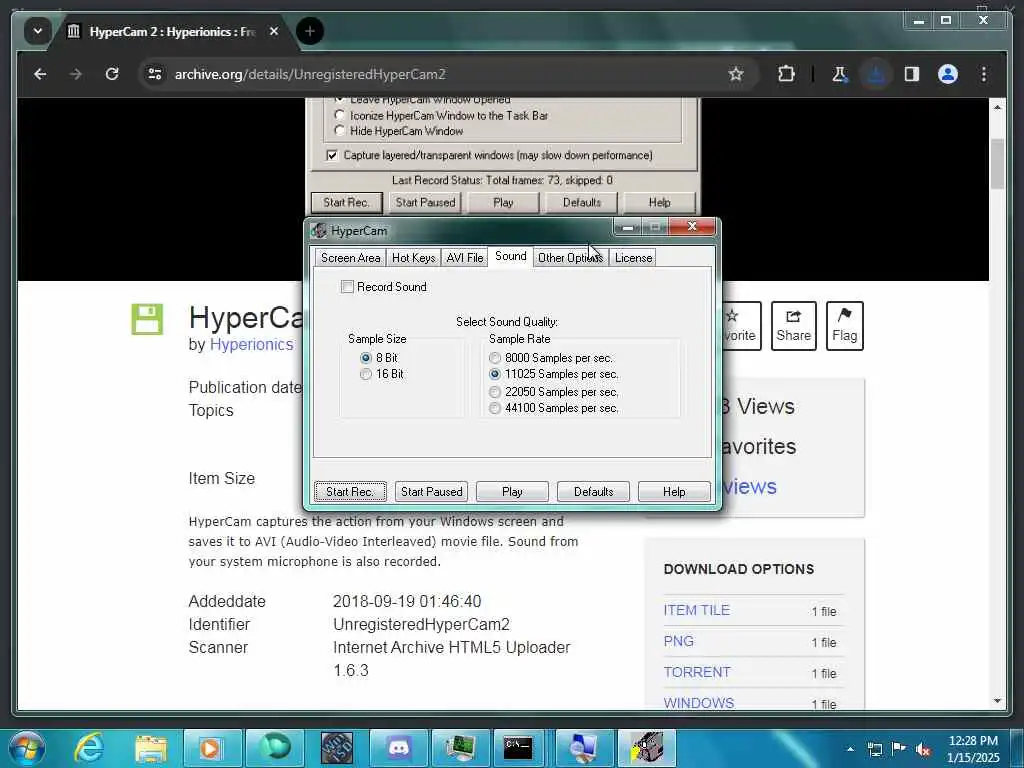
Task: Bookmark this page with the star icon
Action: click(736, 74)
